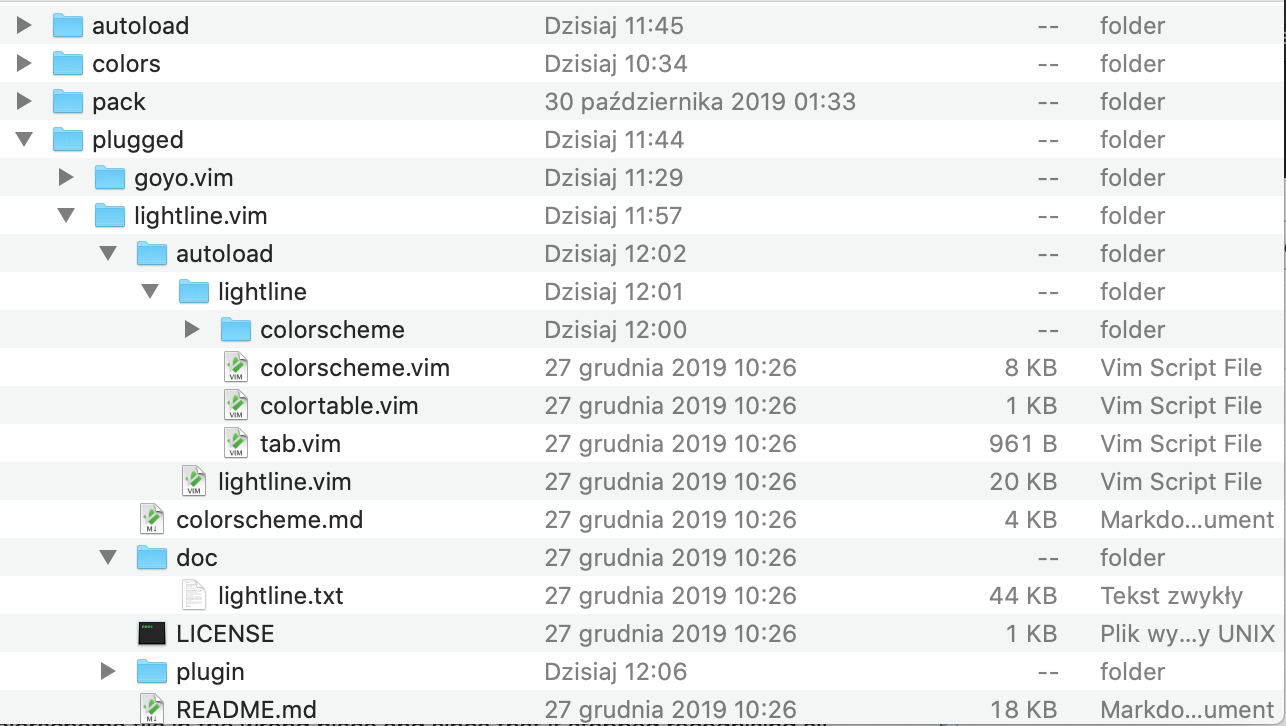Expand the goyo.vim folder
Screen dimensions: 1286x726
pyautogui.click(x=66, y=177)
